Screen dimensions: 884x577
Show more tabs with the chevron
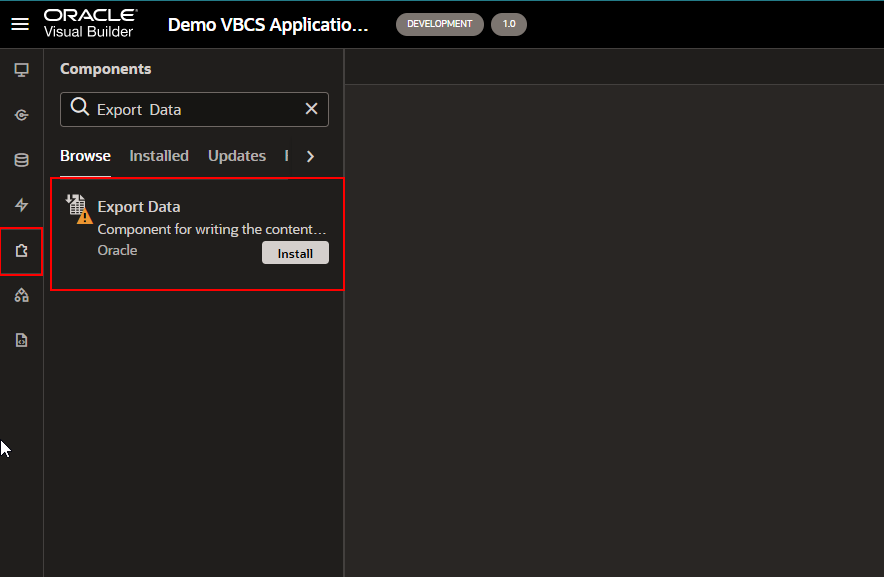[x=310, y=156]
